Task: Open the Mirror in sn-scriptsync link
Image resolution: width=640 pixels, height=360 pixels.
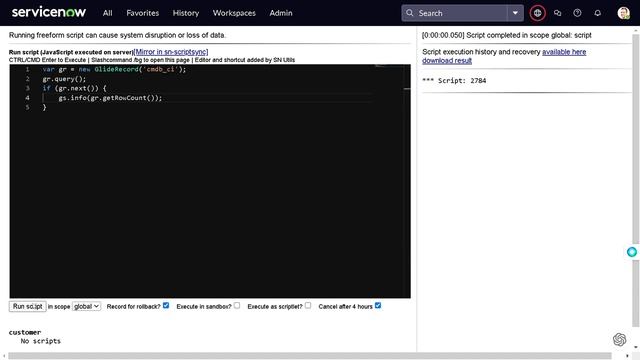Action: click(x=171, y=52)
